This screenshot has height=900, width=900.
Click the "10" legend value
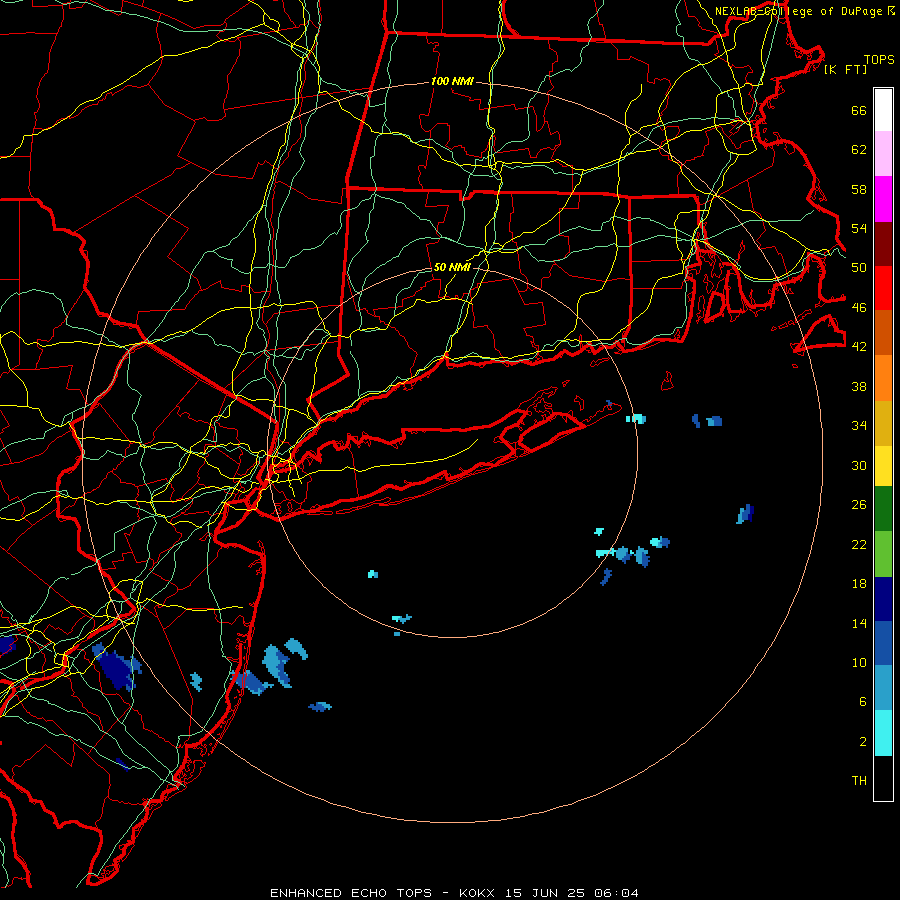point(859,663)
